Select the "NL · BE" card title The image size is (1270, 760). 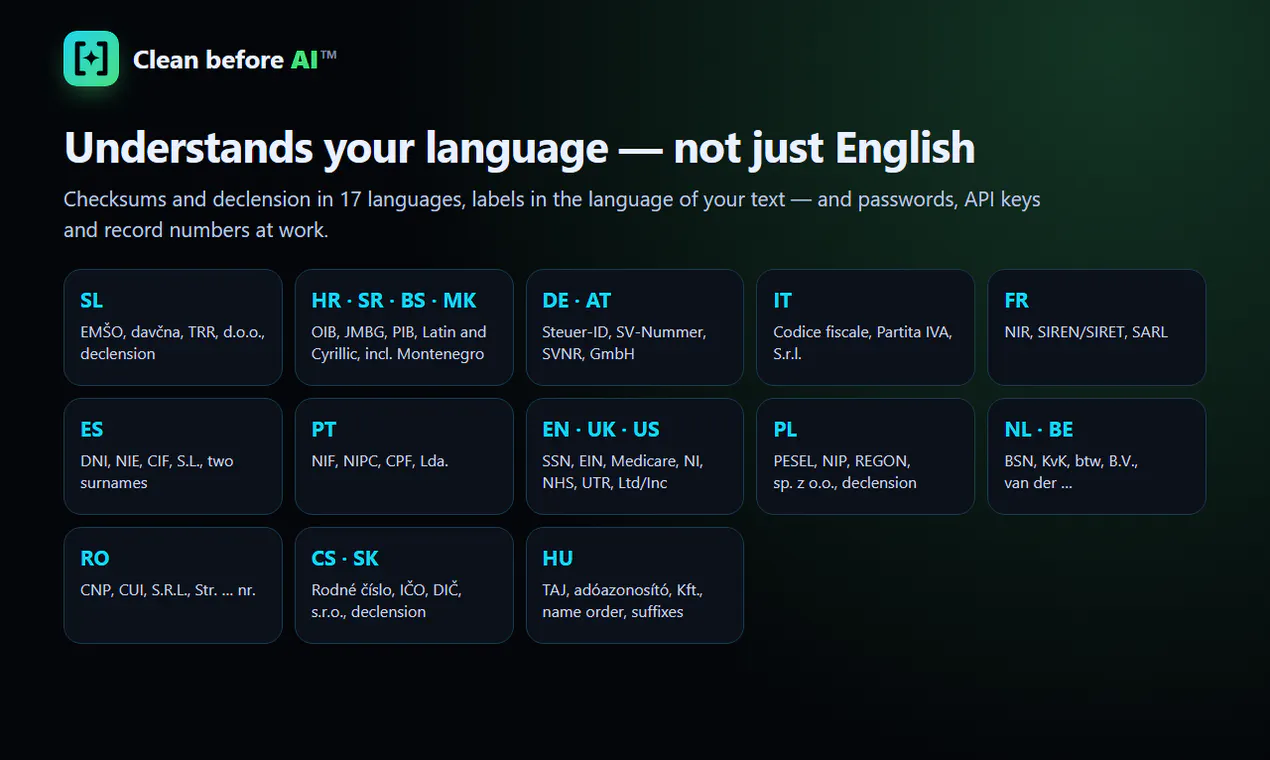tap(1038, 429)
